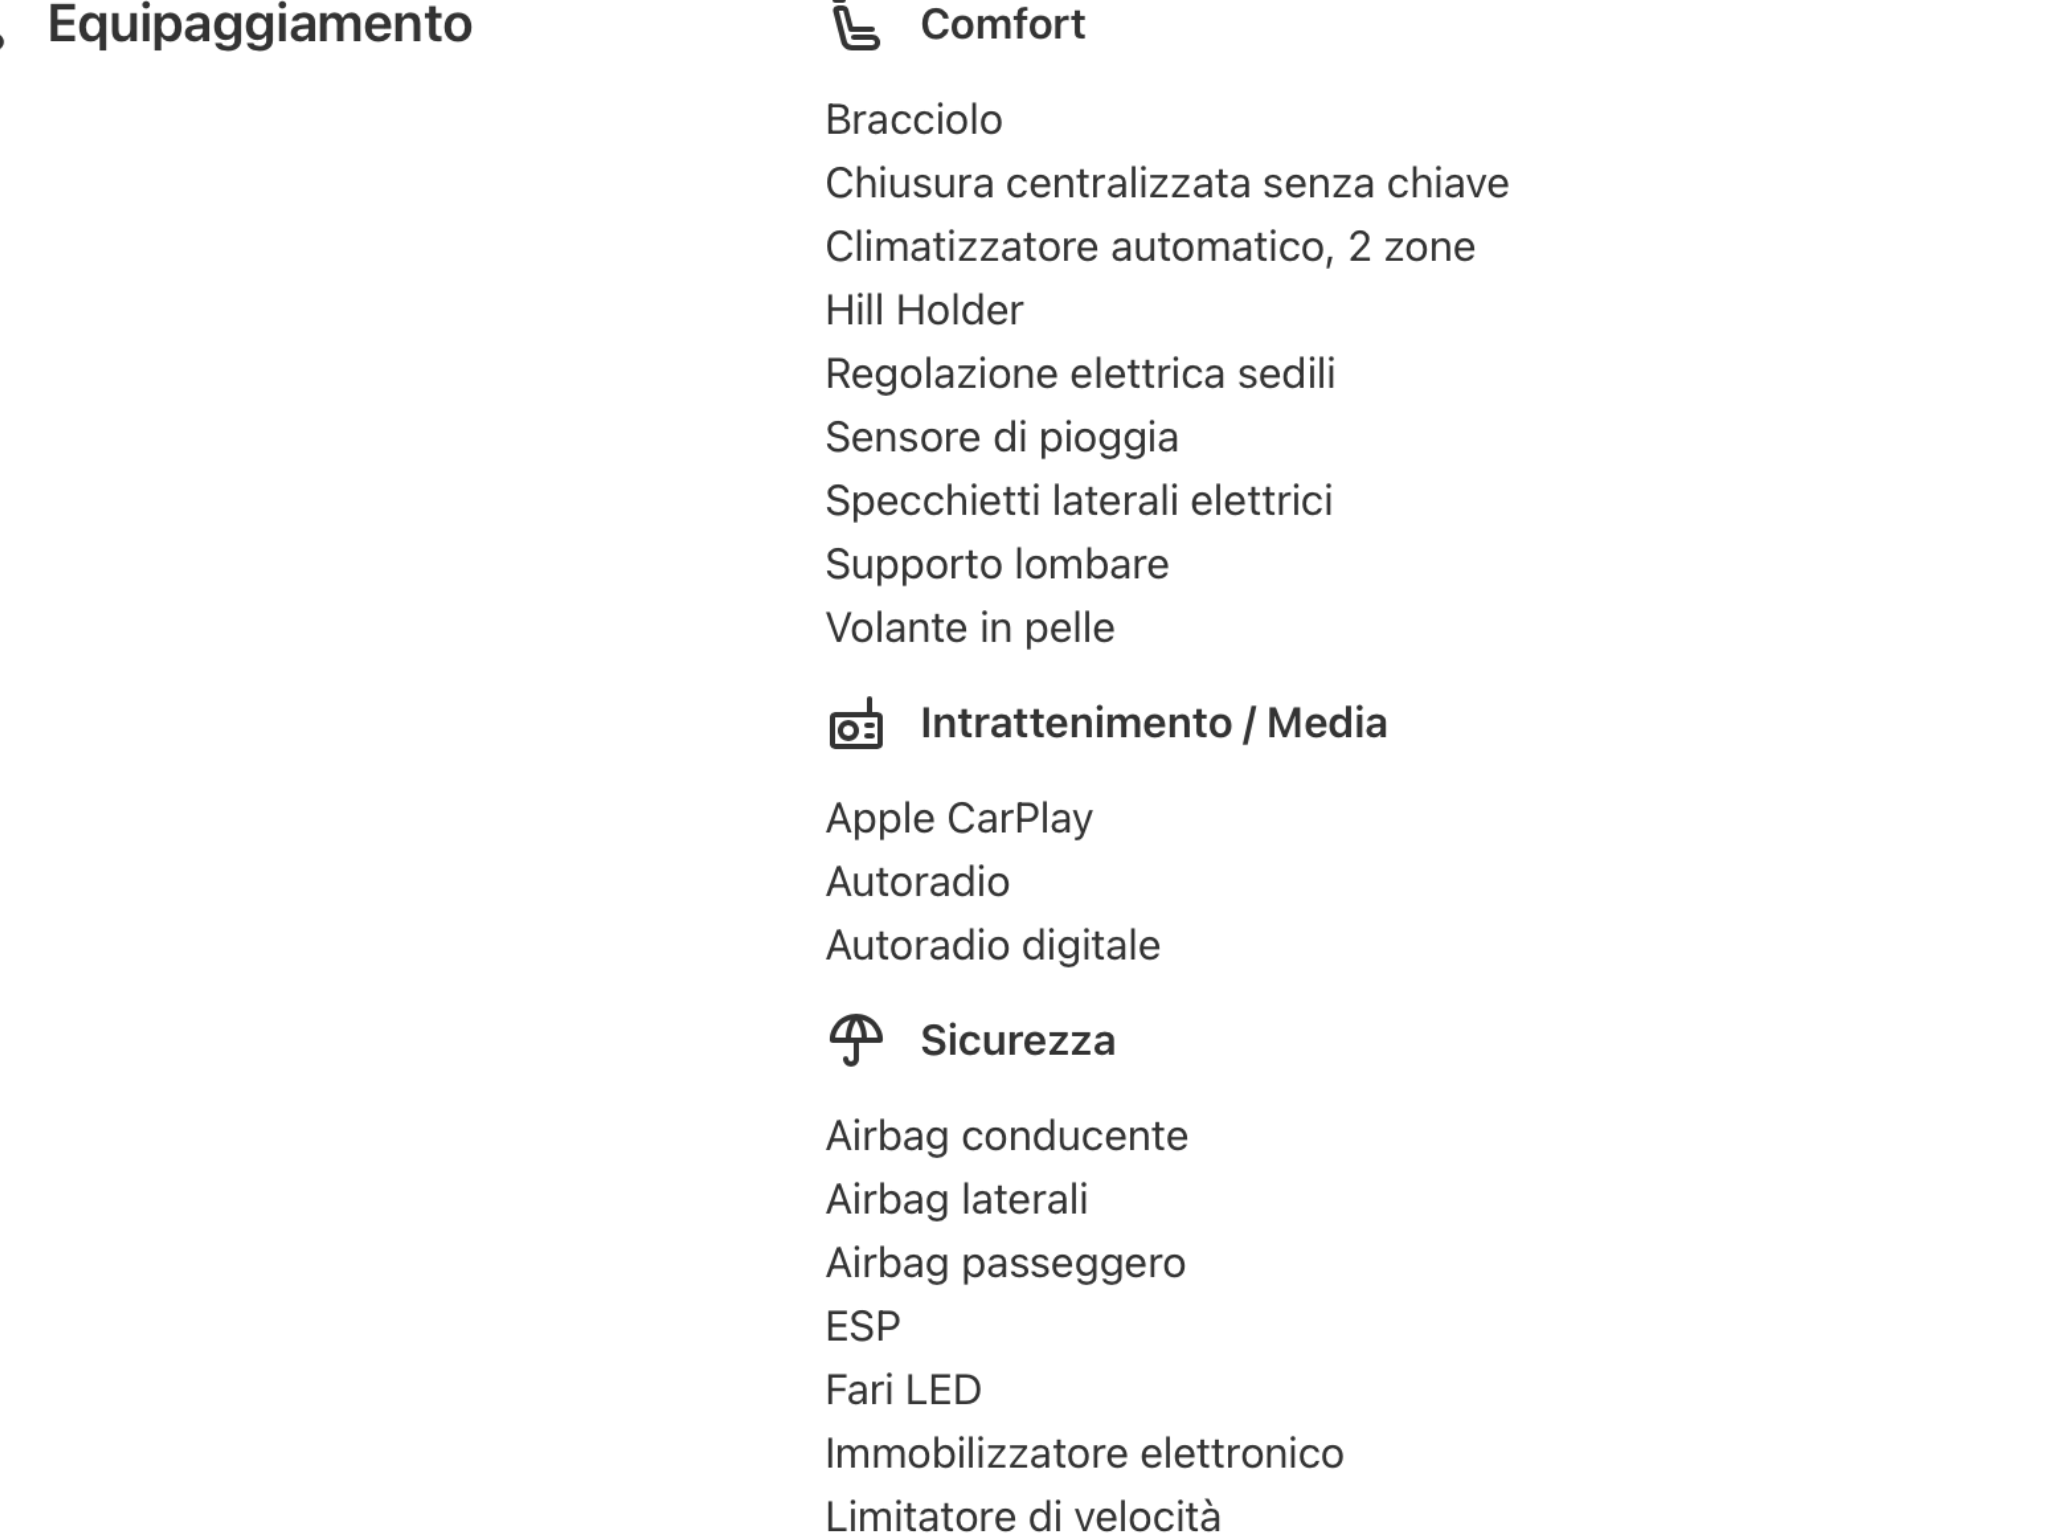
Task: Click the ESP safety feature
Action: (862, 1327)
